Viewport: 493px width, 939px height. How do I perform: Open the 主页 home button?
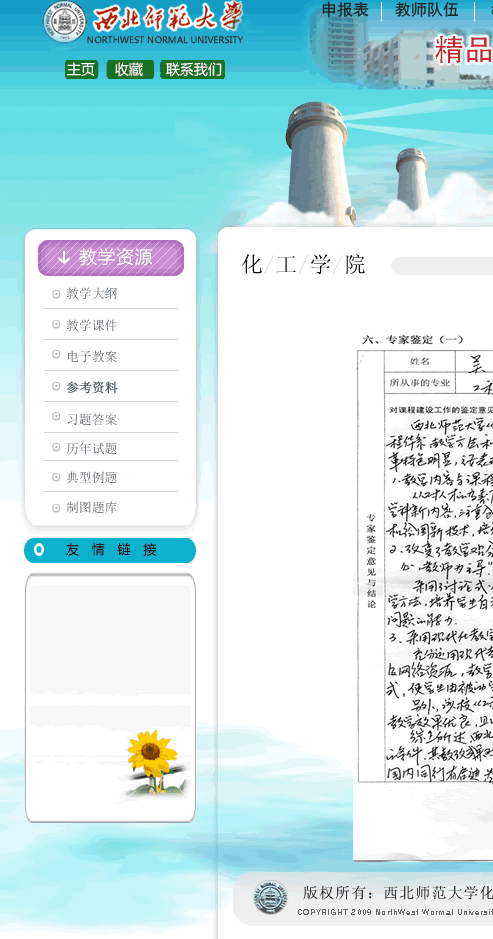81,69
